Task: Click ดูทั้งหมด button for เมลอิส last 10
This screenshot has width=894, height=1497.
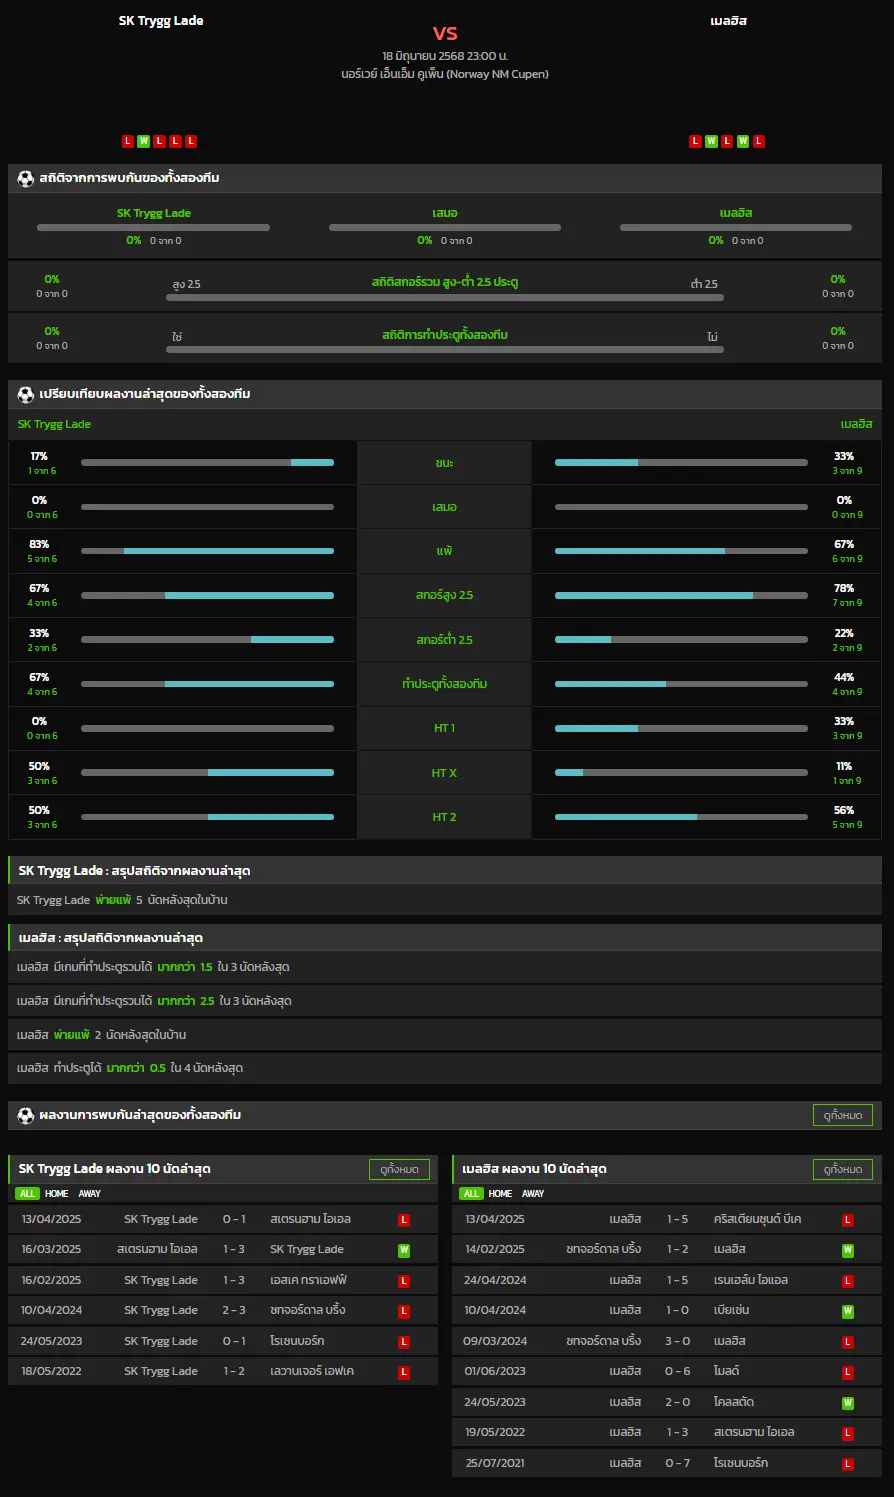Action: (x=843, y=1169)
